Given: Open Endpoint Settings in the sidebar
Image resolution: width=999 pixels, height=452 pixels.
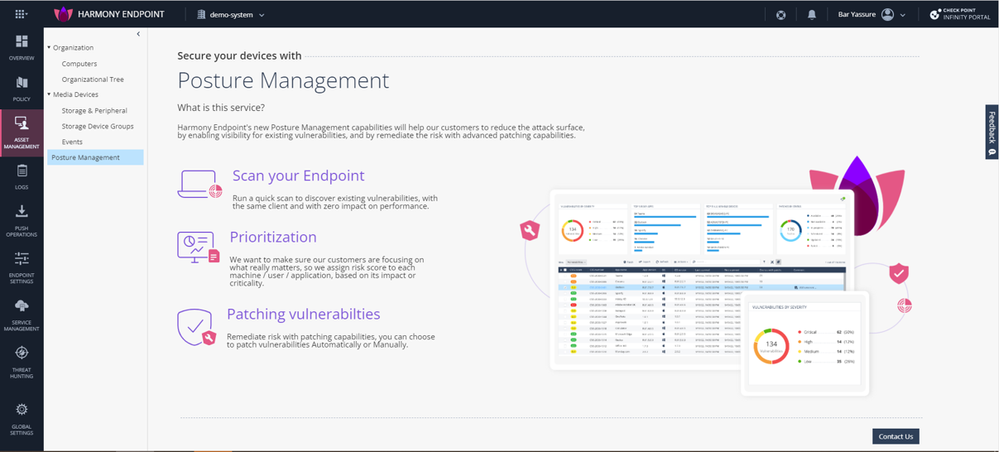Looking at the screenshot, I should [x=21, y=264].
